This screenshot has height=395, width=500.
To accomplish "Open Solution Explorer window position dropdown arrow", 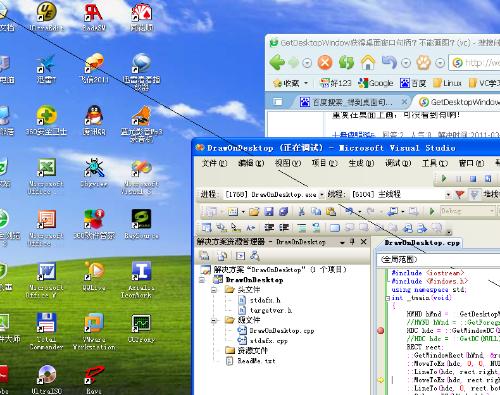I will (x=342, y=242).
